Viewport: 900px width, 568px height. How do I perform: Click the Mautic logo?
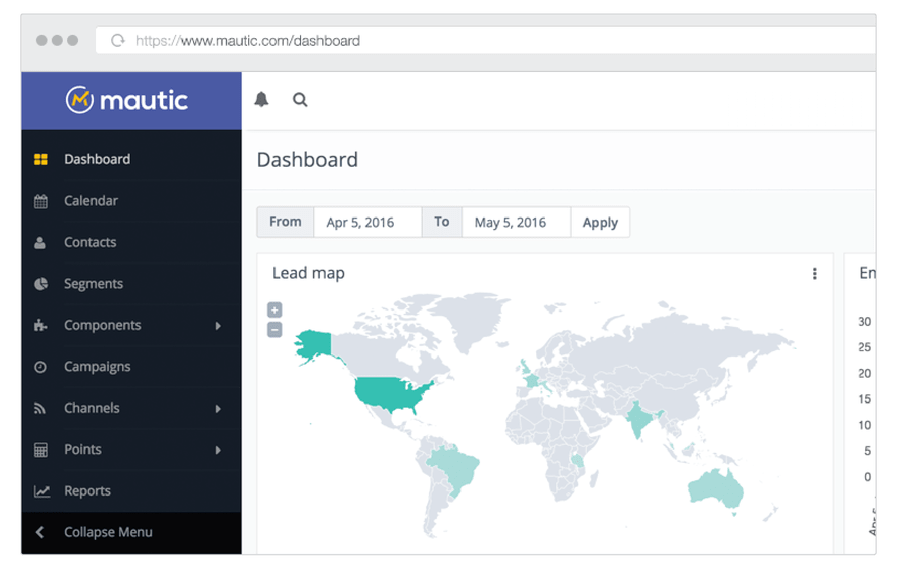click(127, 100)
